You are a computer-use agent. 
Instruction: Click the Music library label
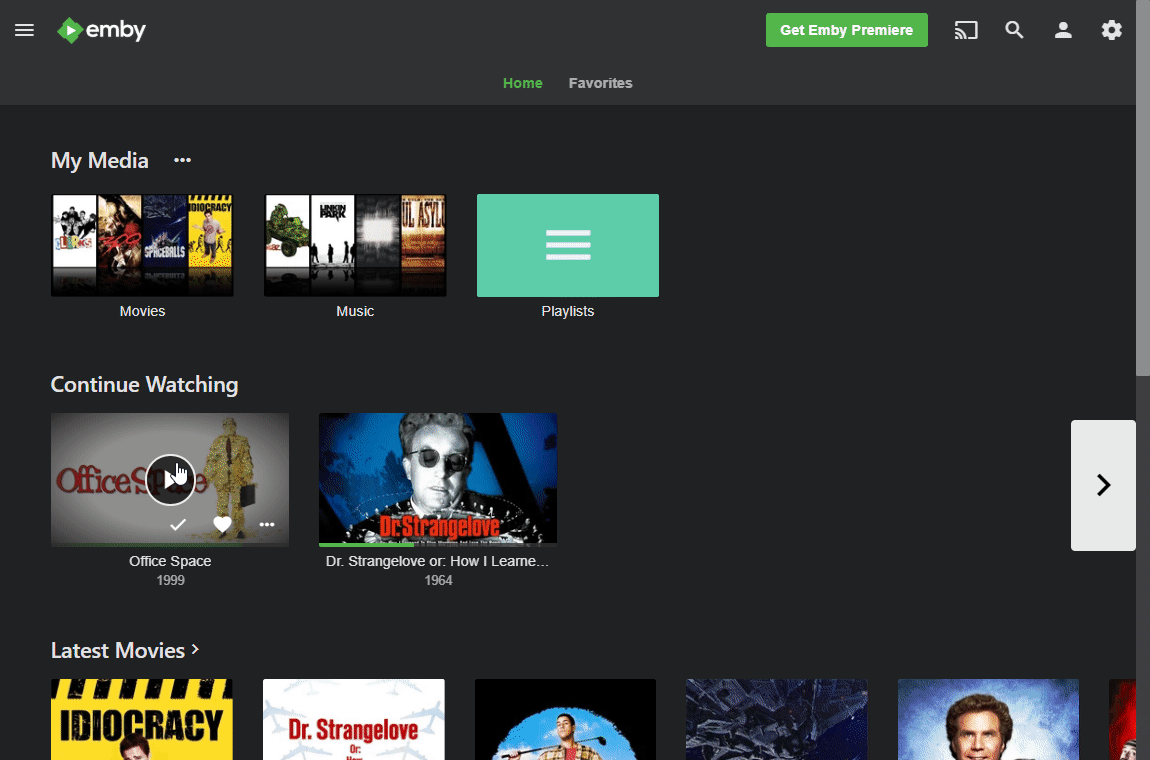tap(355, 311)
